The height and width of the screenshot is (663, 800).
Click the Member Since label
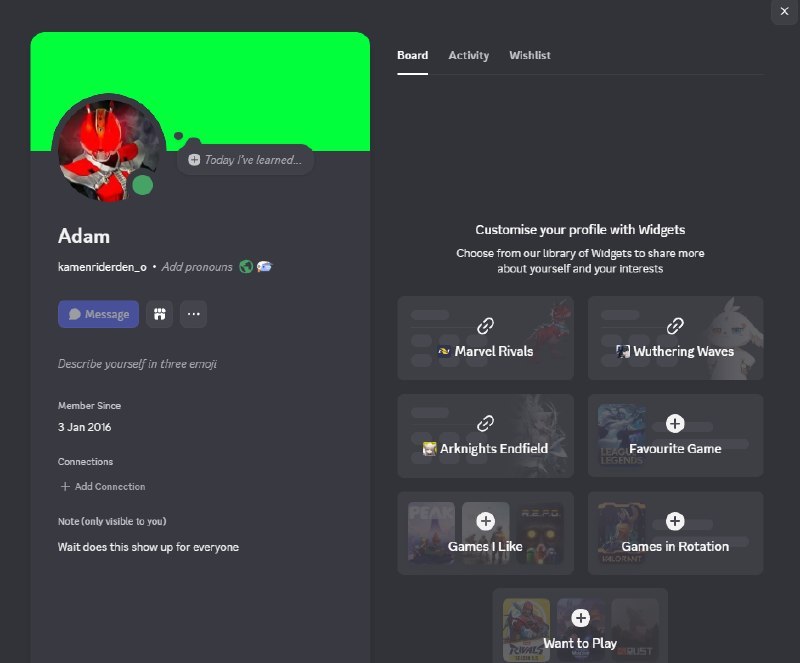coord(89,406)
